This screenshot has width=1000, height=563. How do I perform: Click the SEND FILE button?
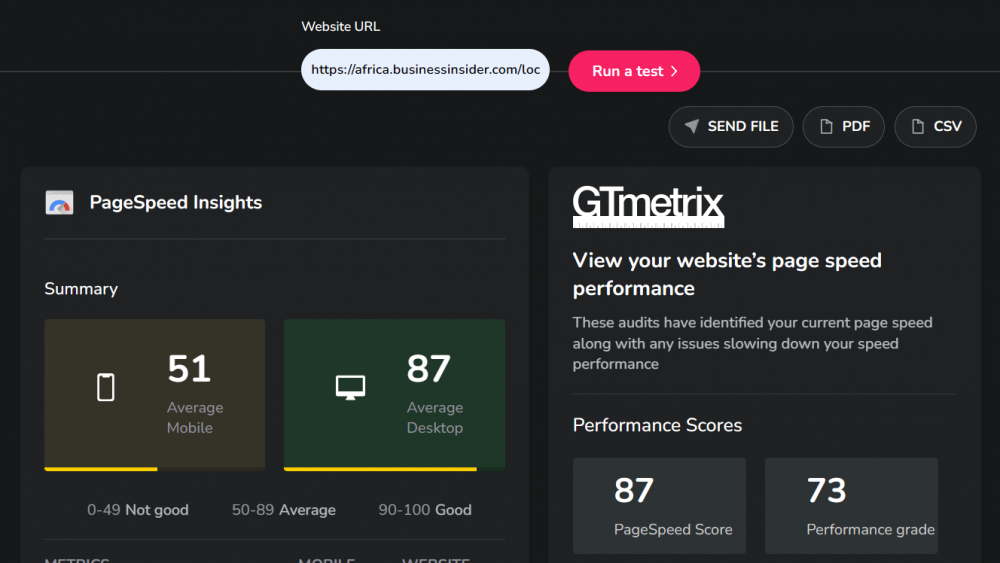pyautogui.click(x=731, y=127)
